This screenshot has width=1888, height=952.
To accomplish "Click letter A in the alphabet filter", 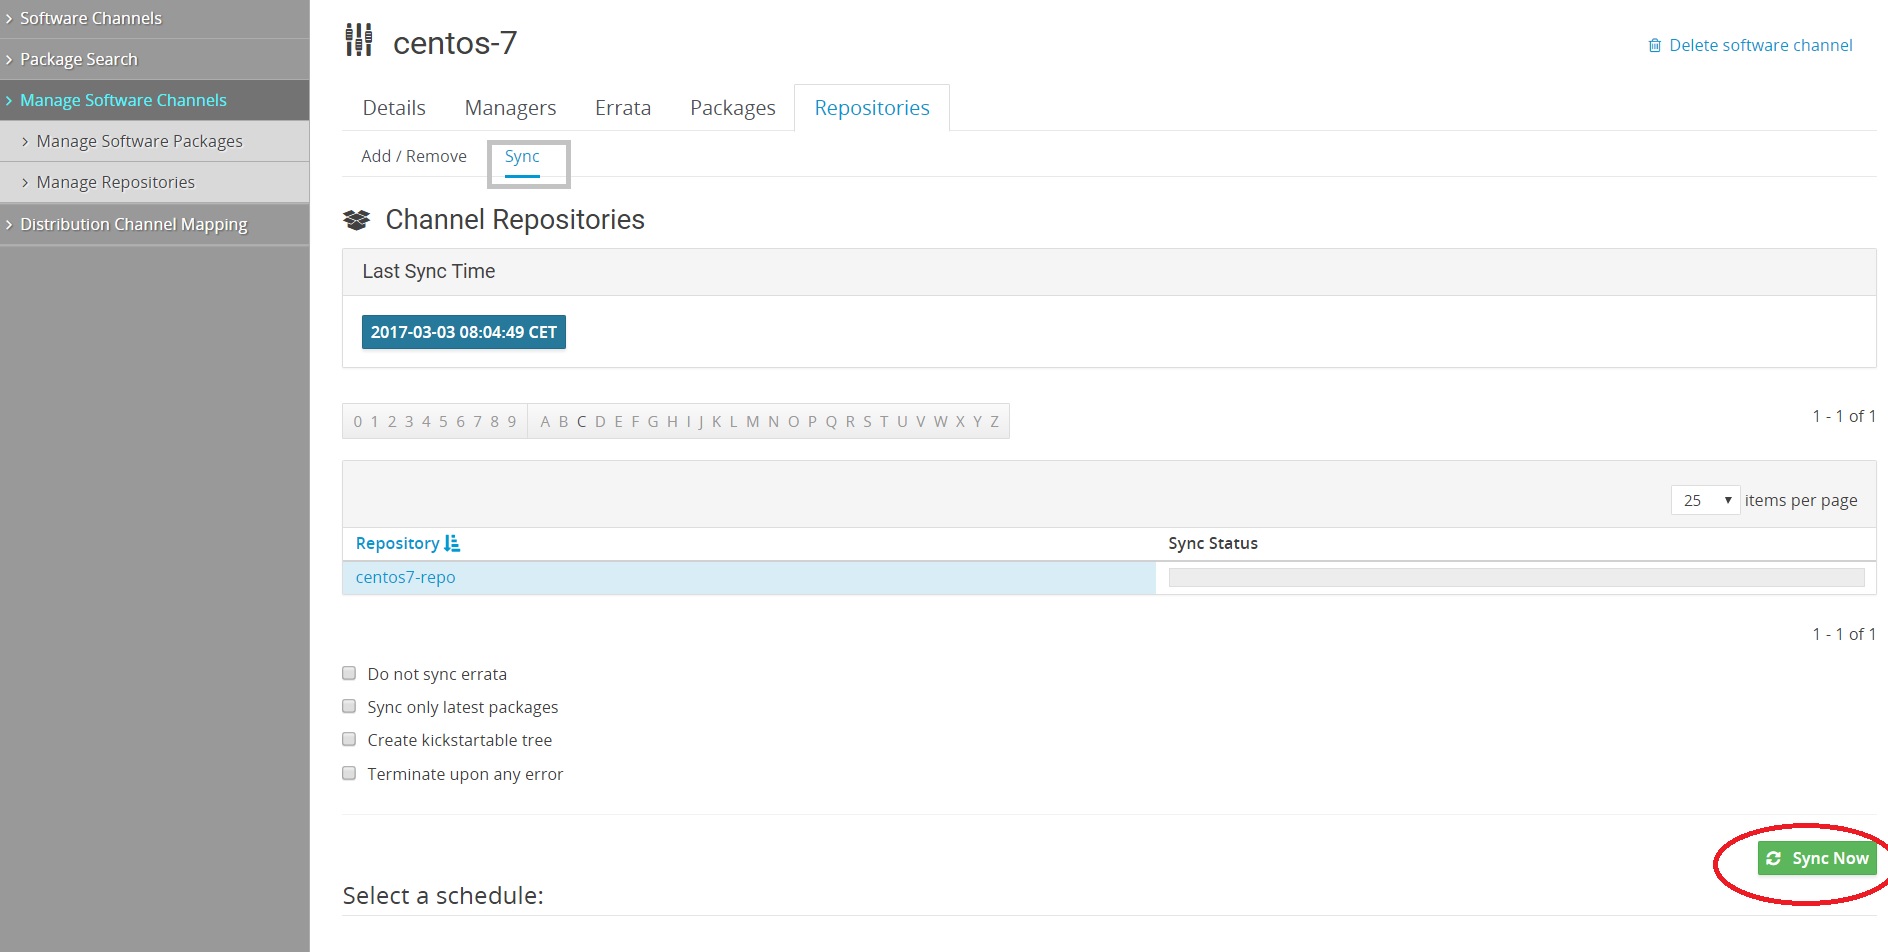I will point(545,421).
